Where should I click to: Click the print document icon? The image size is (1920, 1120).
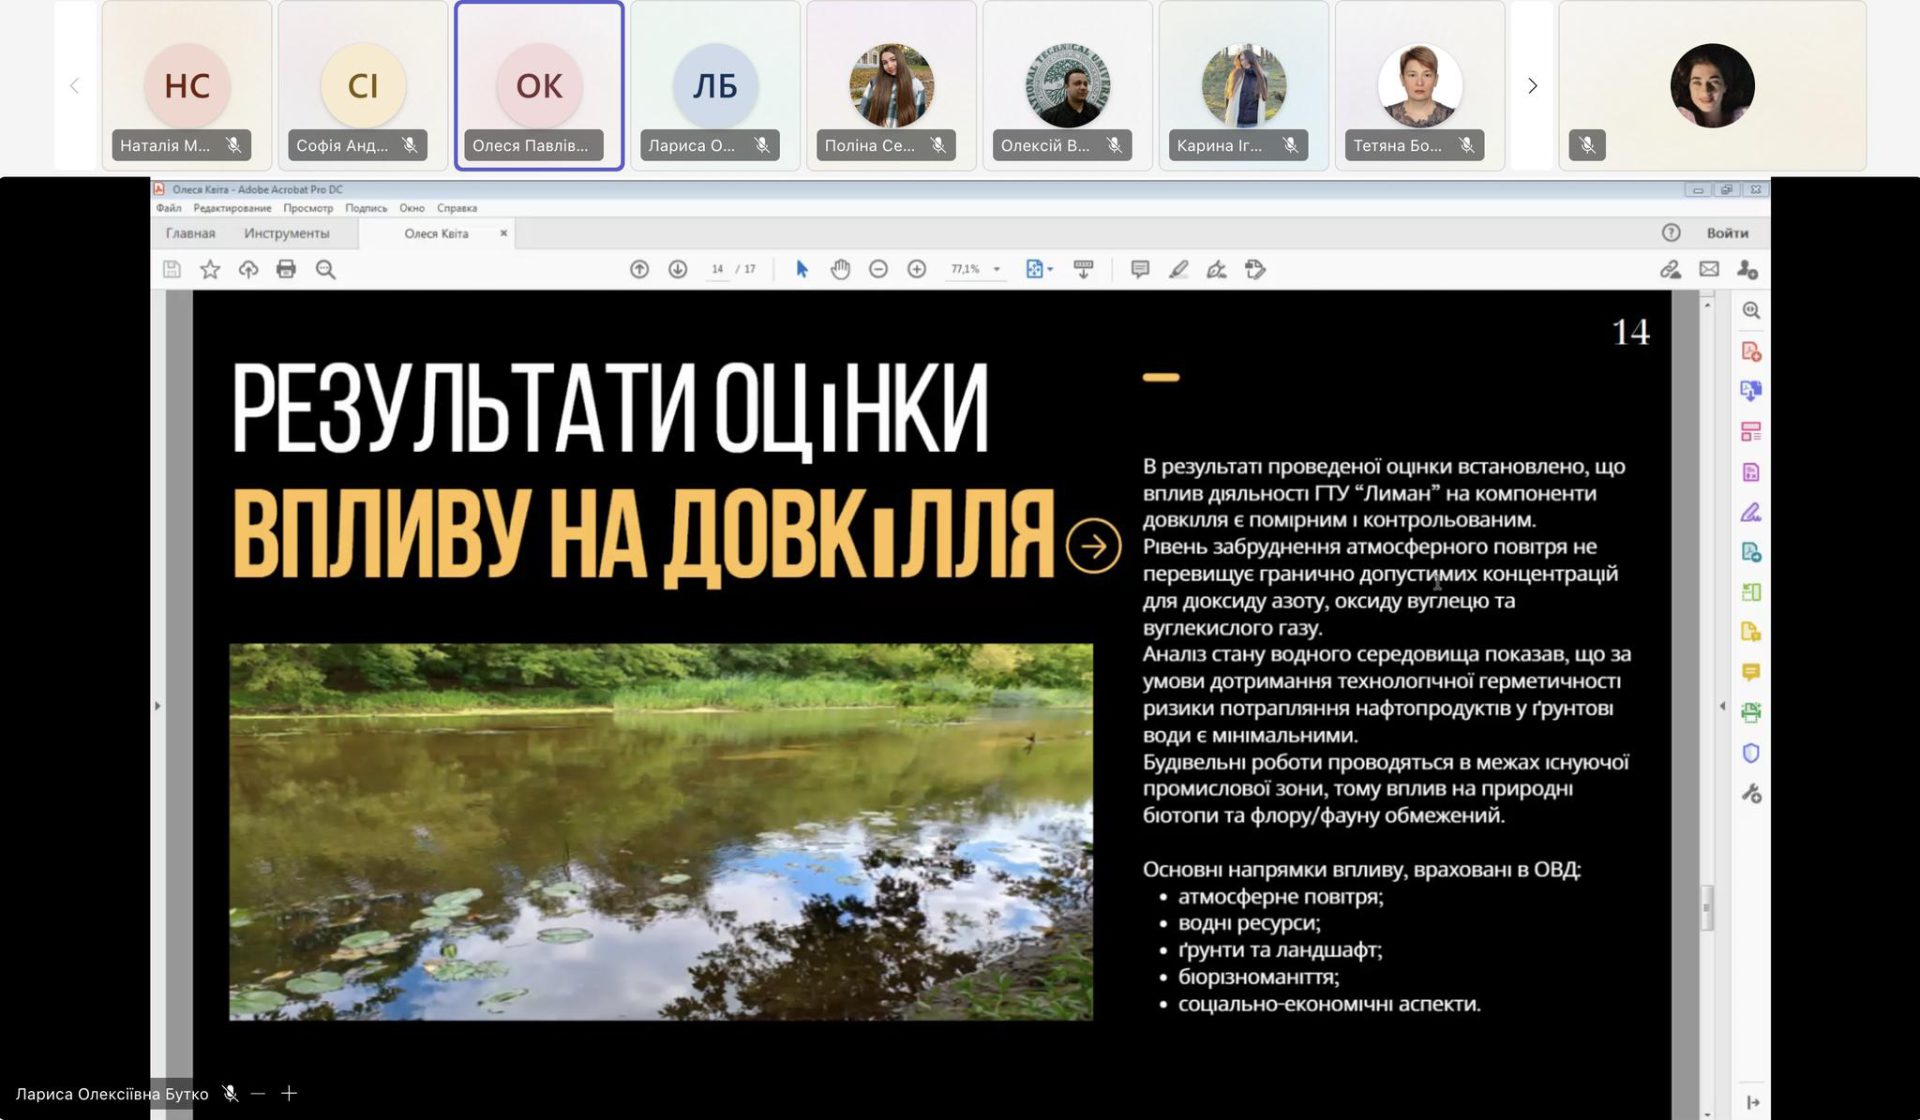286,269
